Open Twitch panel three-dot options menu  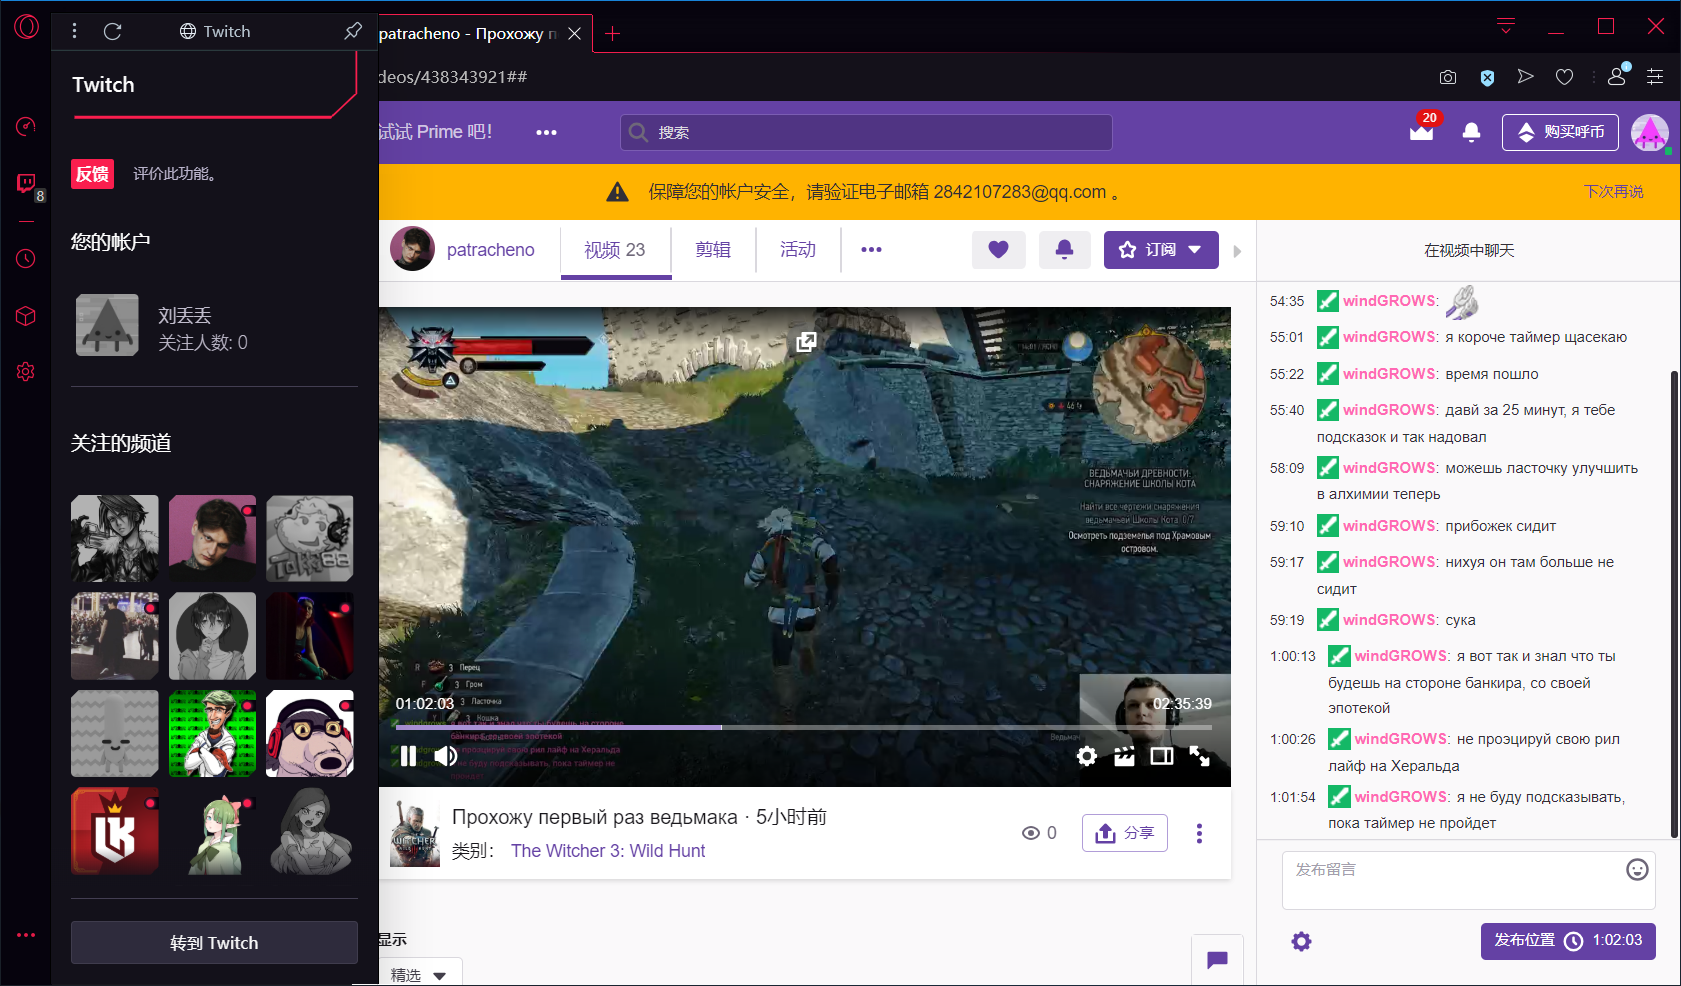(x=75, y=32)
